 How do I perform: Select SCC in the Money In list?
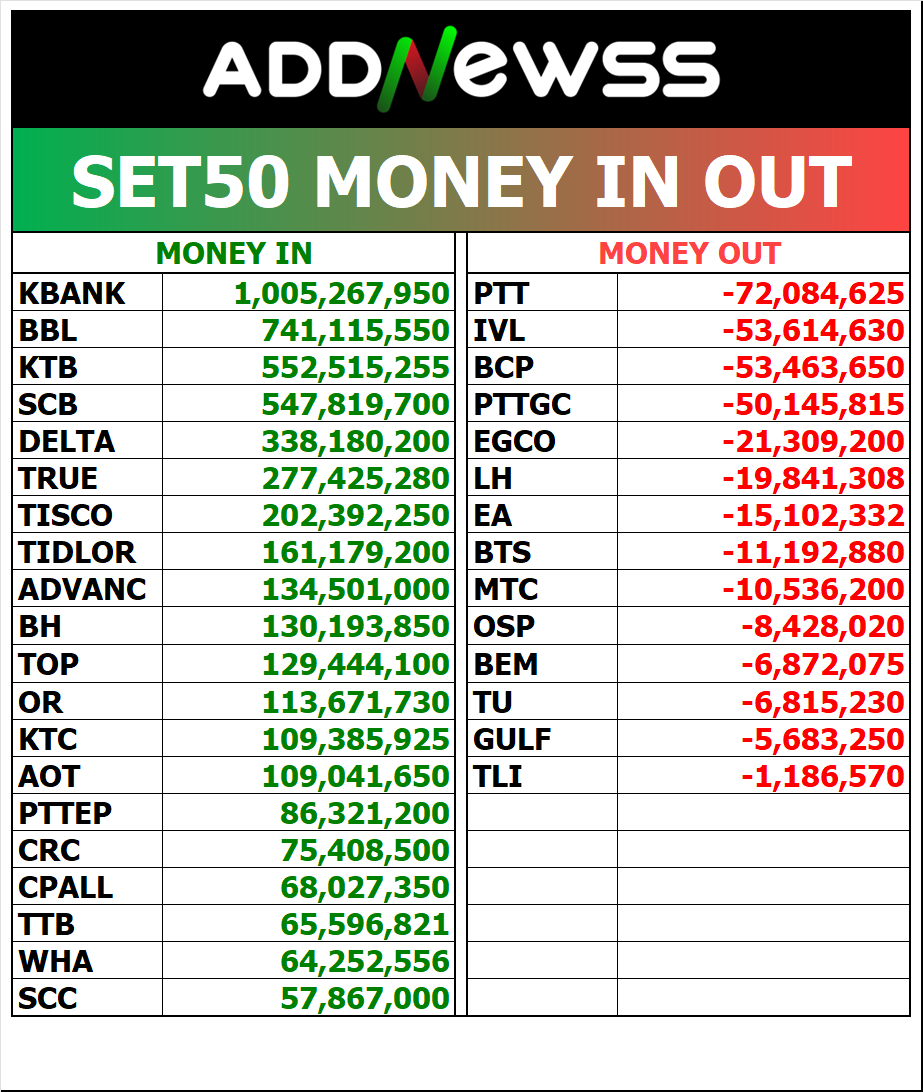coord(48,998)
